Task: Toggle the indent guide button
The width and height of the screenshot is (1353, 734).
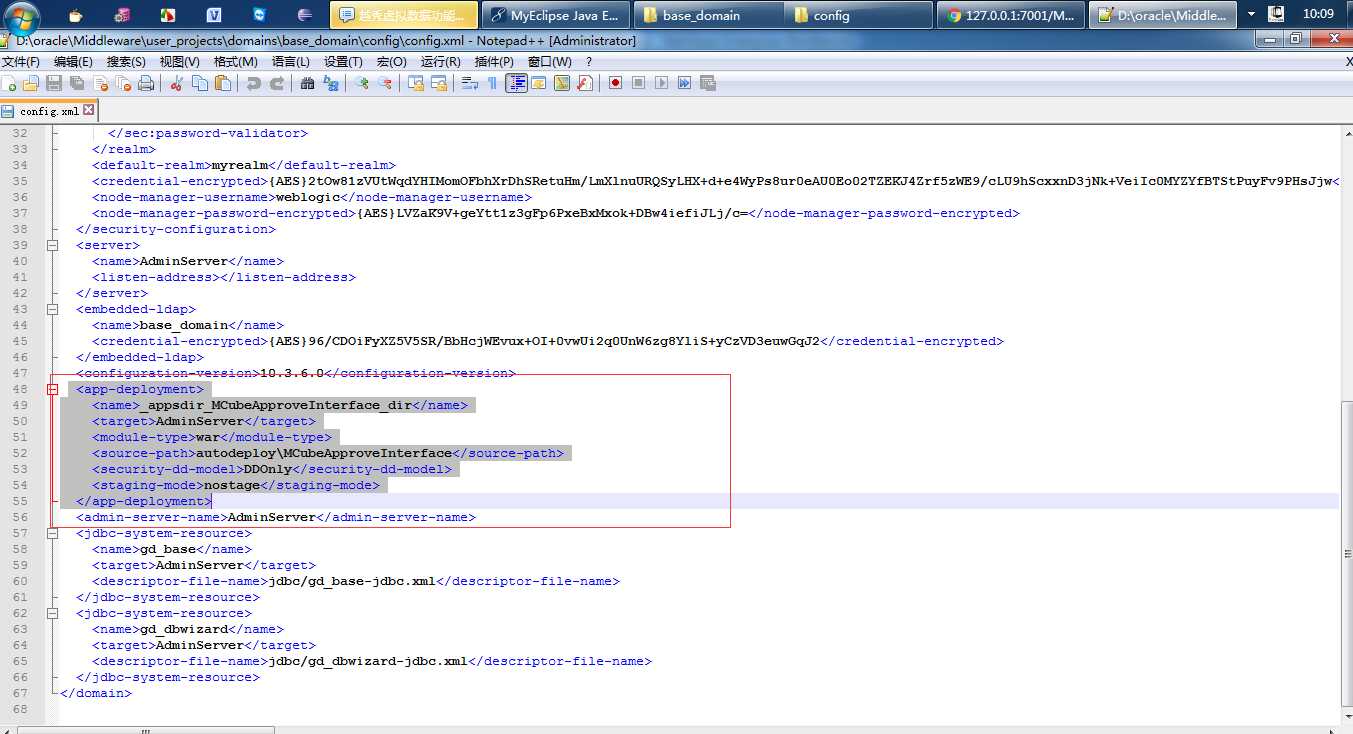Action: [516, 83]
